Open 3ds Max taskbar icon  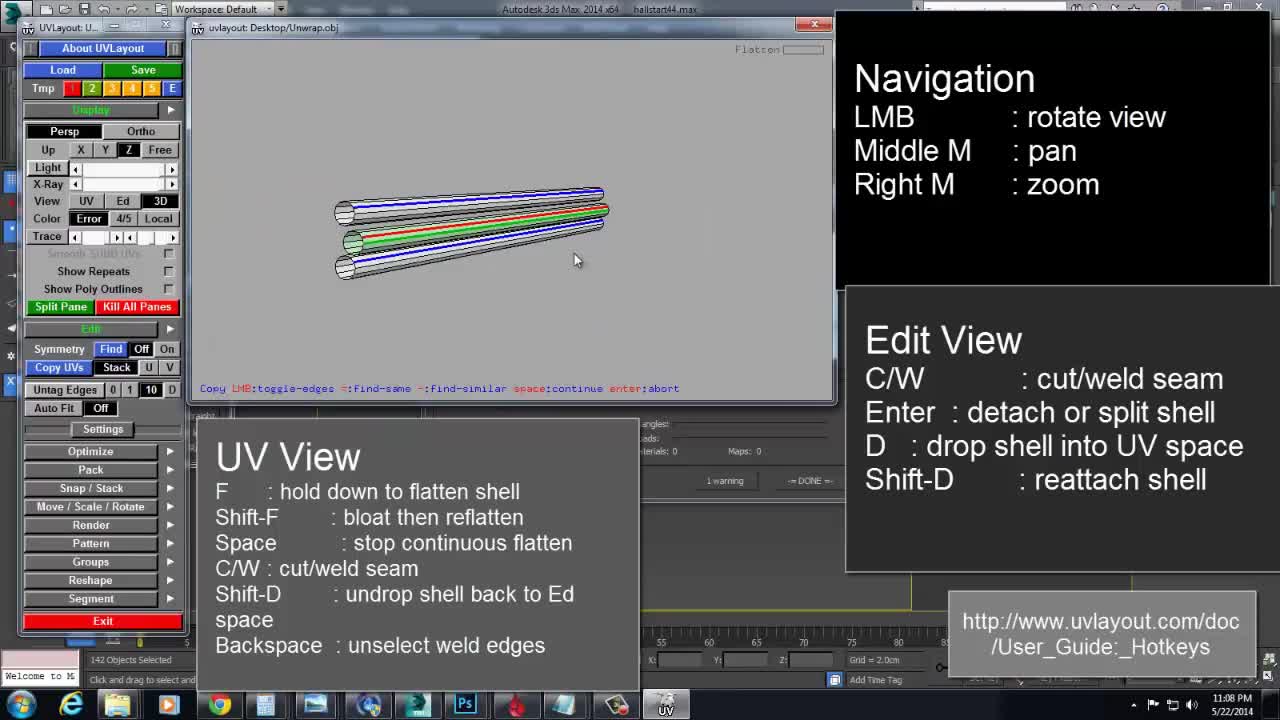coord(417,705)
